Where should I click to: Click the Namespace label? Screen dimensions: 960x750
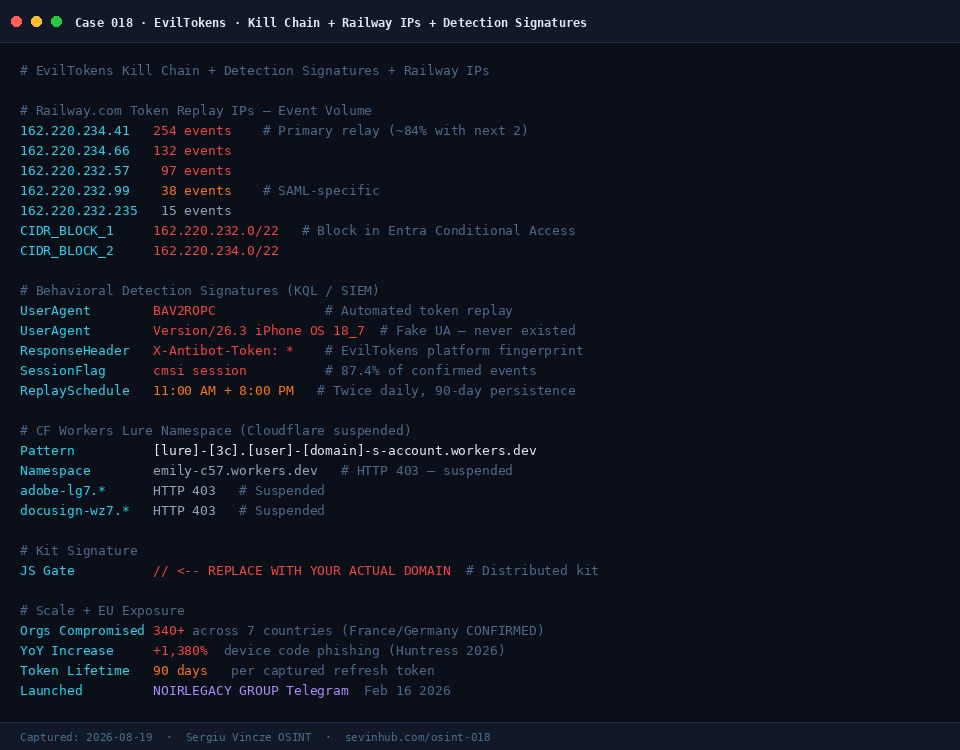(x=55, y=471)
